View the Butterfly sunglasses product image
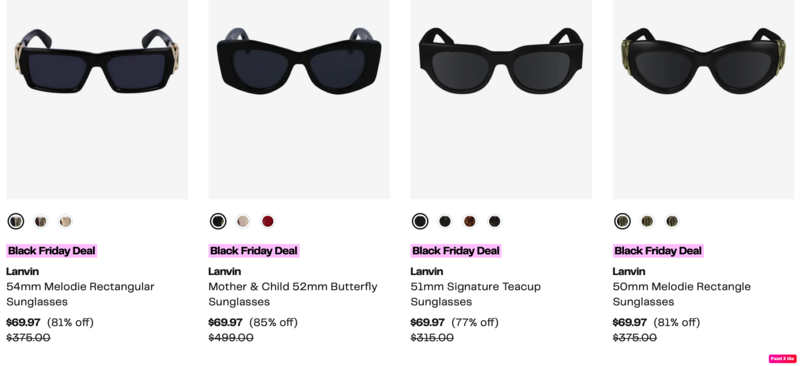The image size is (800, 366). (x=299, y=100)
